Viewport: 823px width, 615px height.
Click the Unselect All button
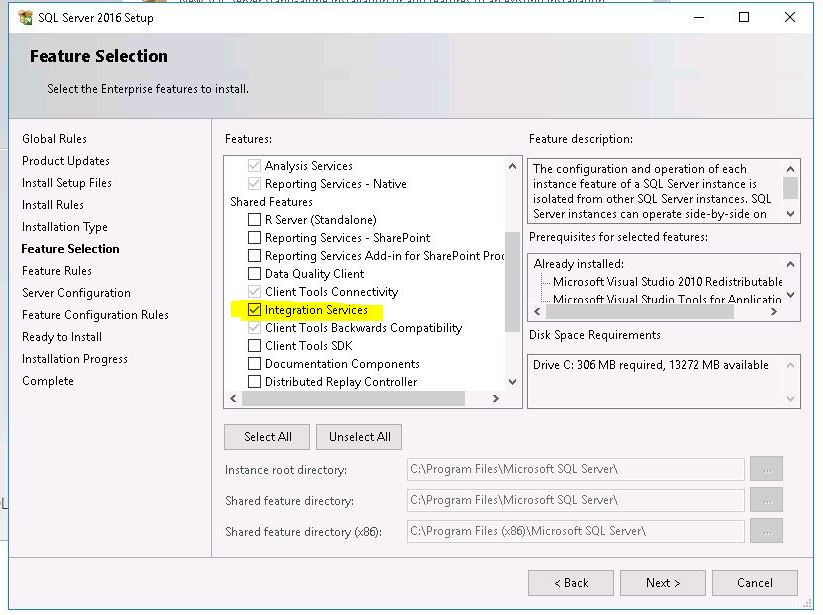(x=359, y=437)
